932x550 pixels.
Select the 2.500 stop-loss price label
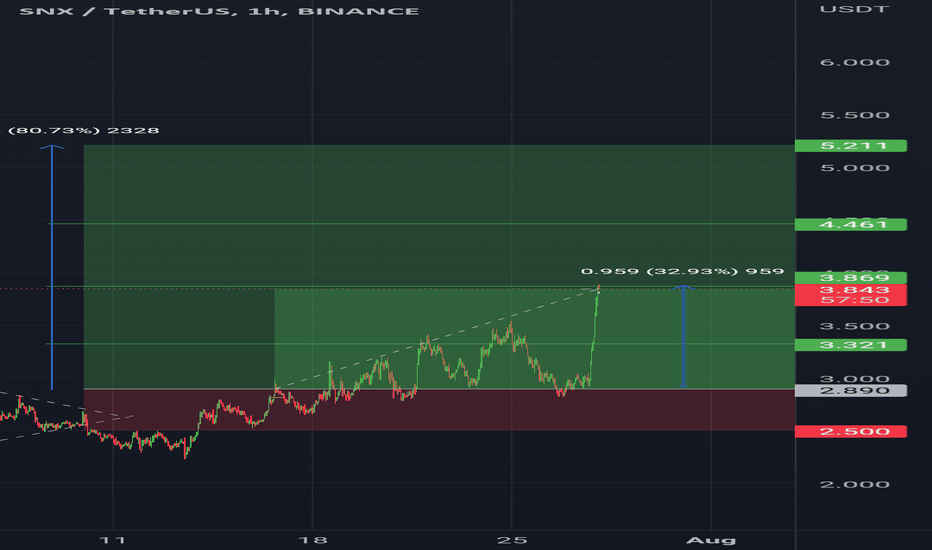(851, 432)
